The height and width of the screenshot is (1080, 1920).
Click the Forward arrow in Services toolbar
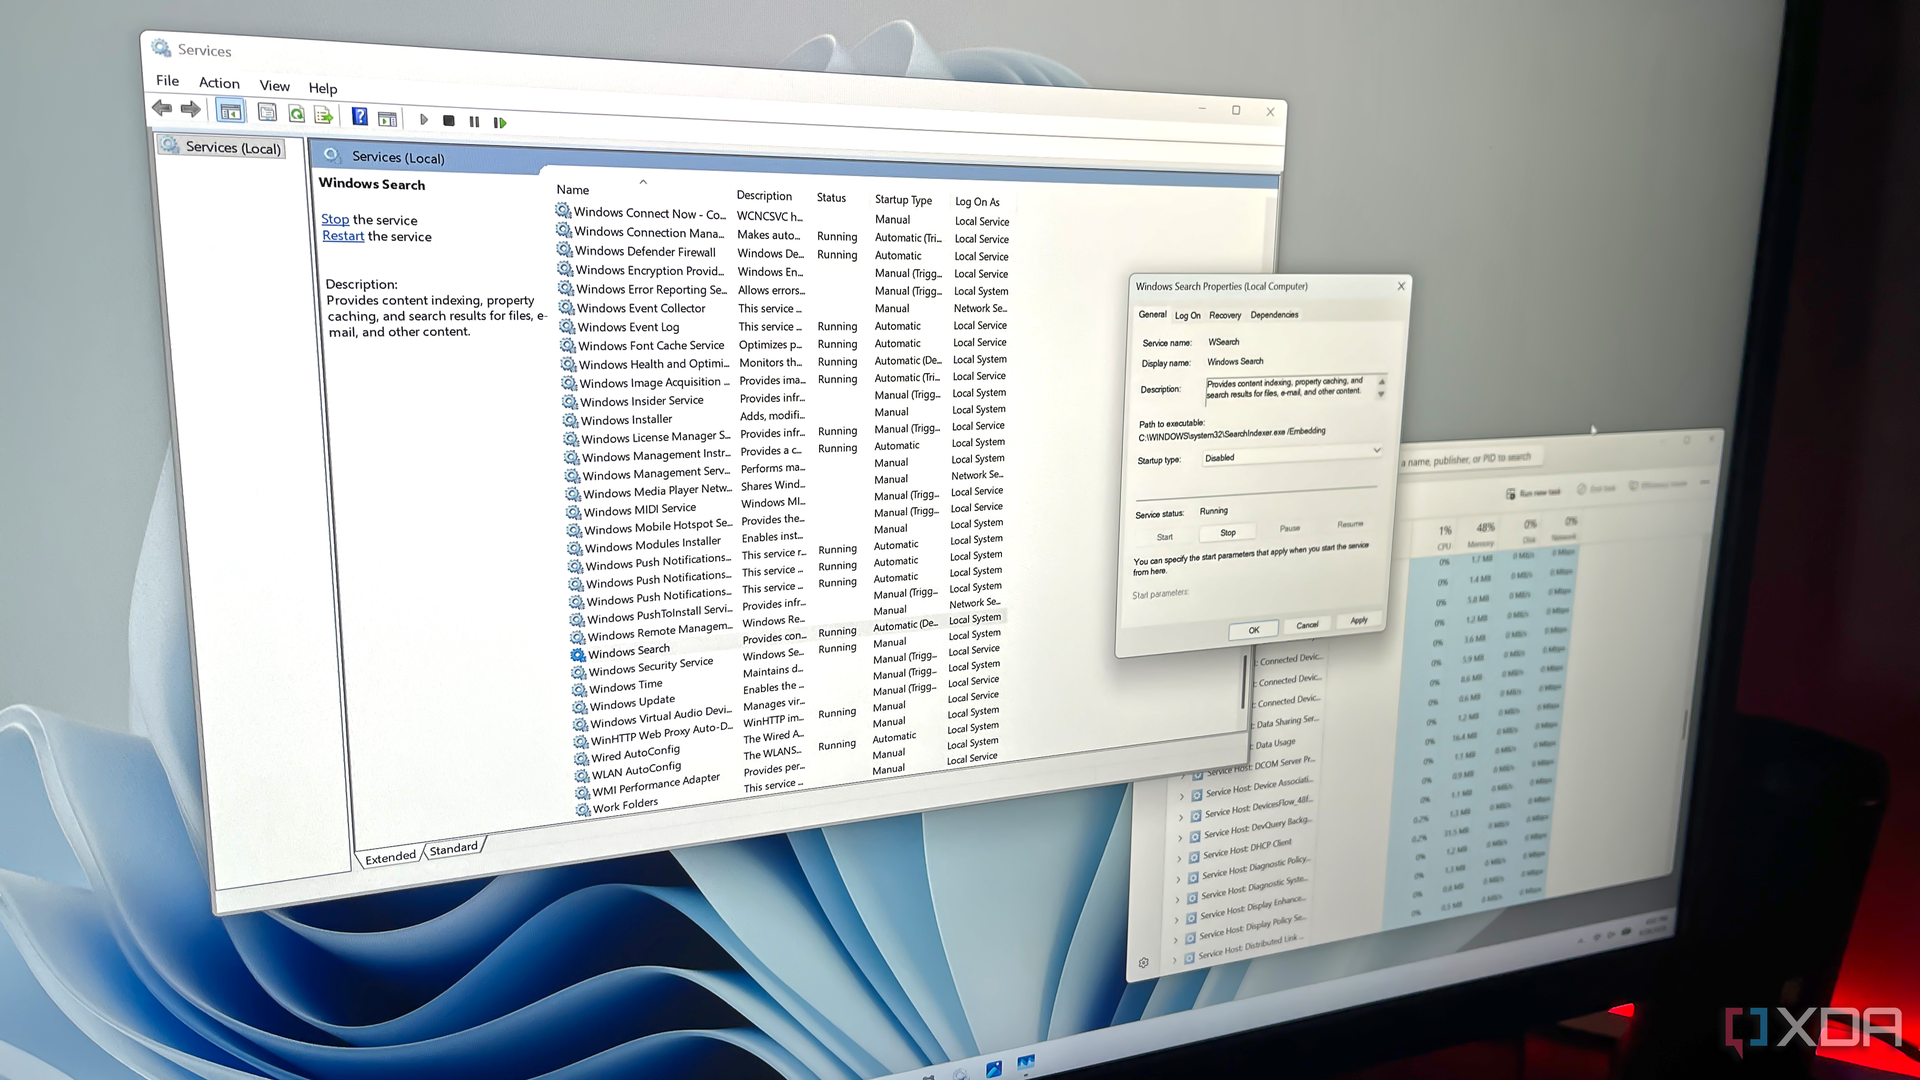pos(190,109)
